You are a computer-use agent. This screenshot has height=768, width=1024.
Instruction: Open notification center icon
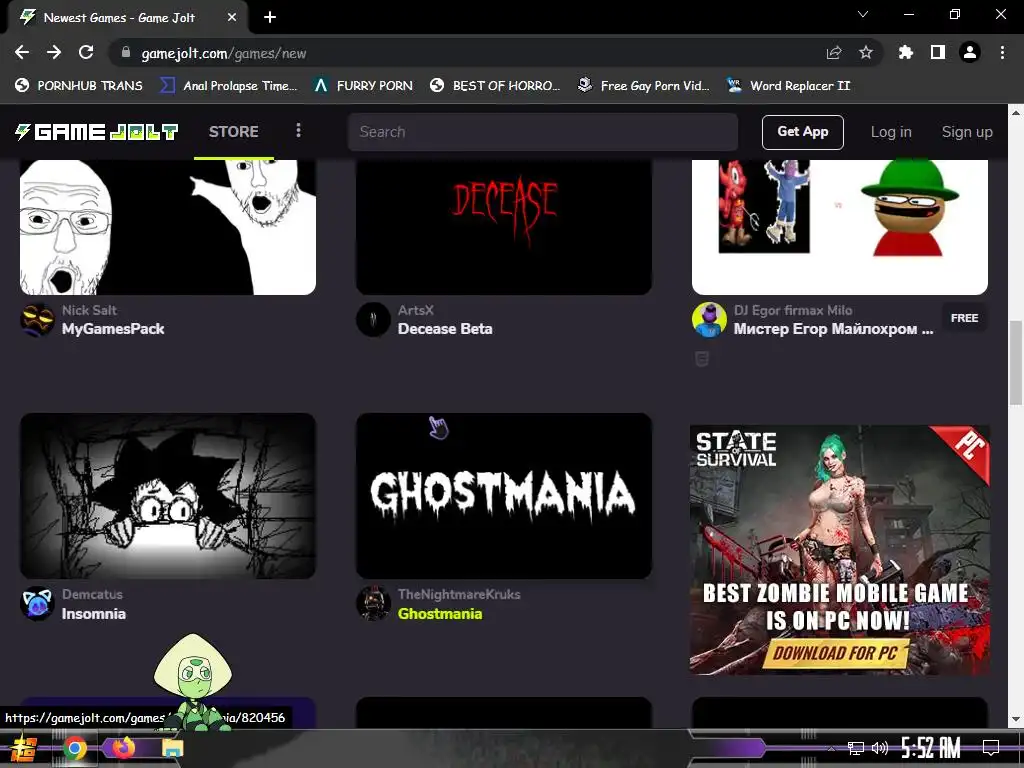[x=991, y=748]
